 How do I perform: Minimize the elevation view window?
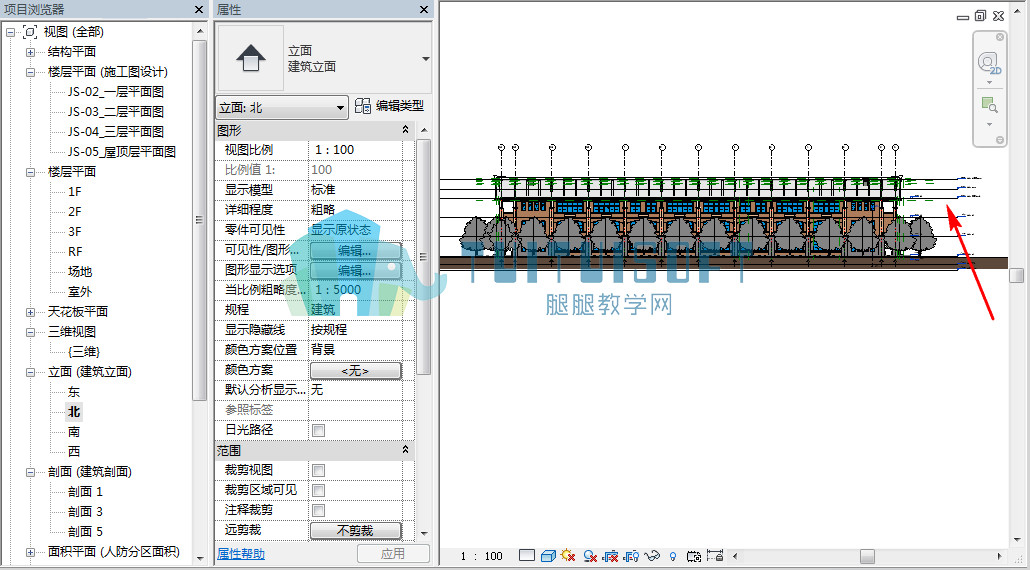963,17
